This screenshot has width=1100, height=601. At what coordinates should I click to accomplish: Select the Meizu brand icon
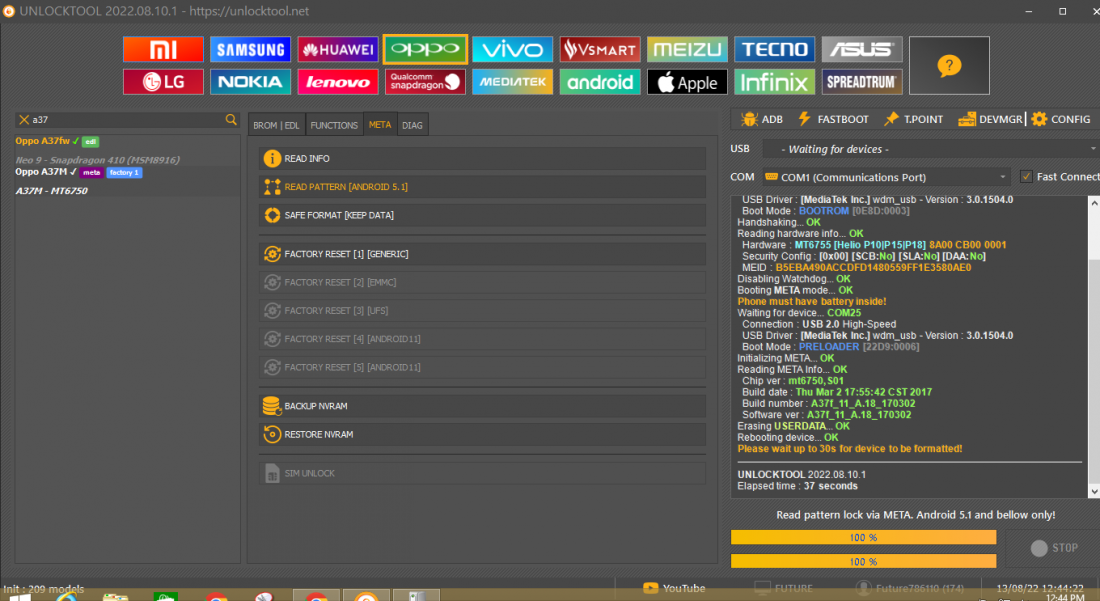pyautogui.click(x=688, y=49)
